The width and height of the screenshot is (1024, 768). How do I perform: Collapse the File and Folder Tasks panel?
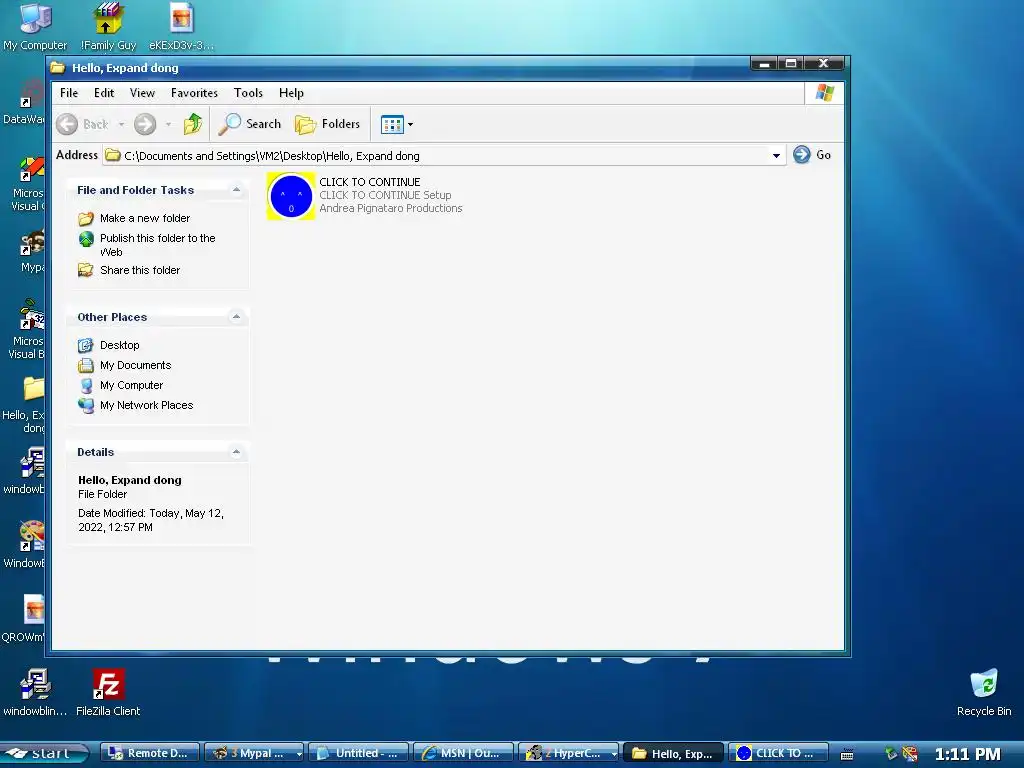236,190
